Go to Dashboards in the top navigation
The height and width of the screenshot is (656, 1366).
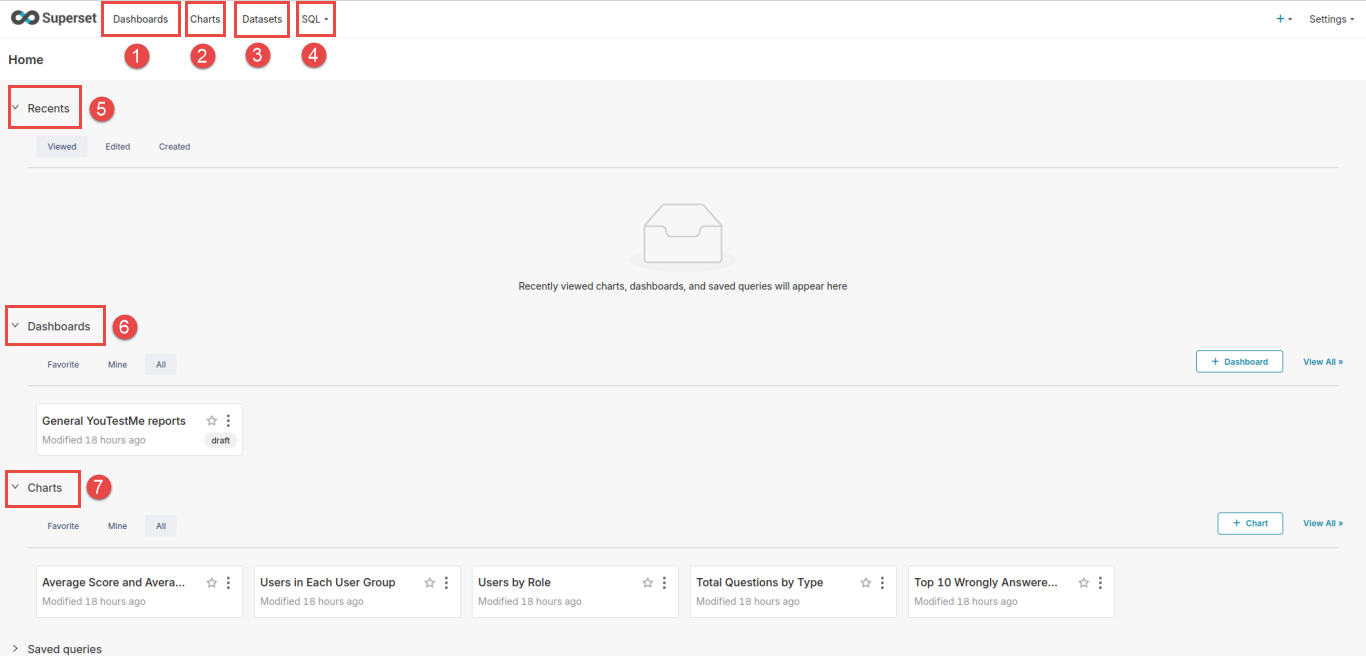pyautogui.click(x=141, y=19)
